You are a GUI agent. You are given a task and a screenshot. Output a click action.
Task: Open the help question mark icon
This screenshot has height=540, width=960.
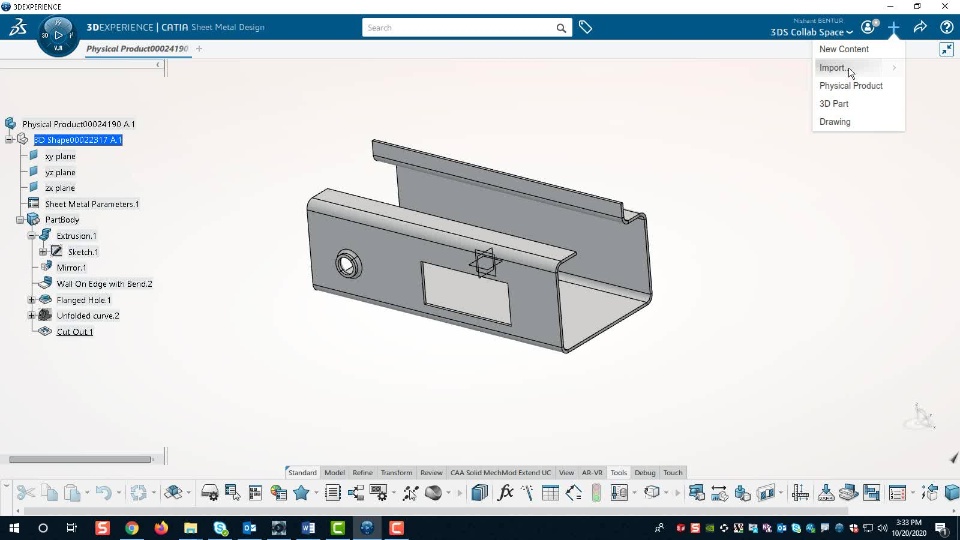(947, 27)
